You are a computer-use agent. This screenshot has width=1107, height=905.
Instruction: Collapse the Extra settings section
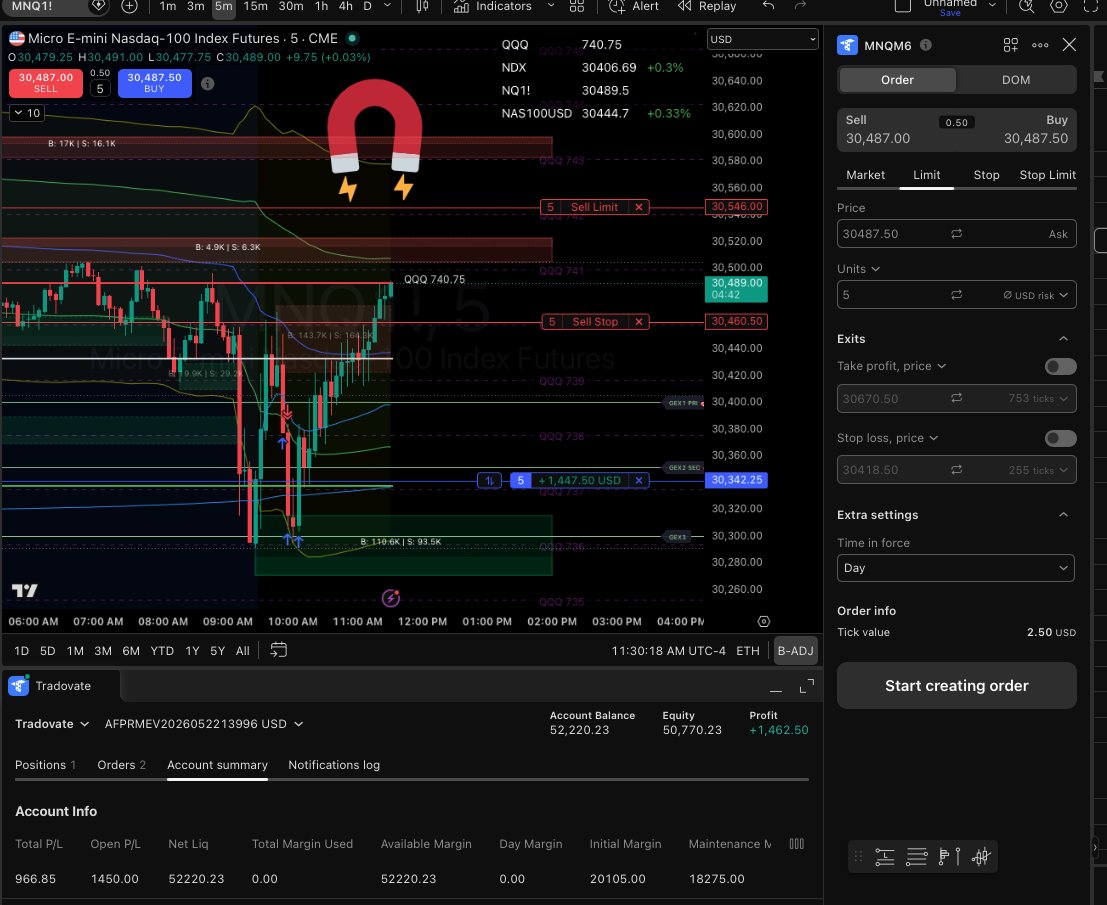coord(1063,515)
